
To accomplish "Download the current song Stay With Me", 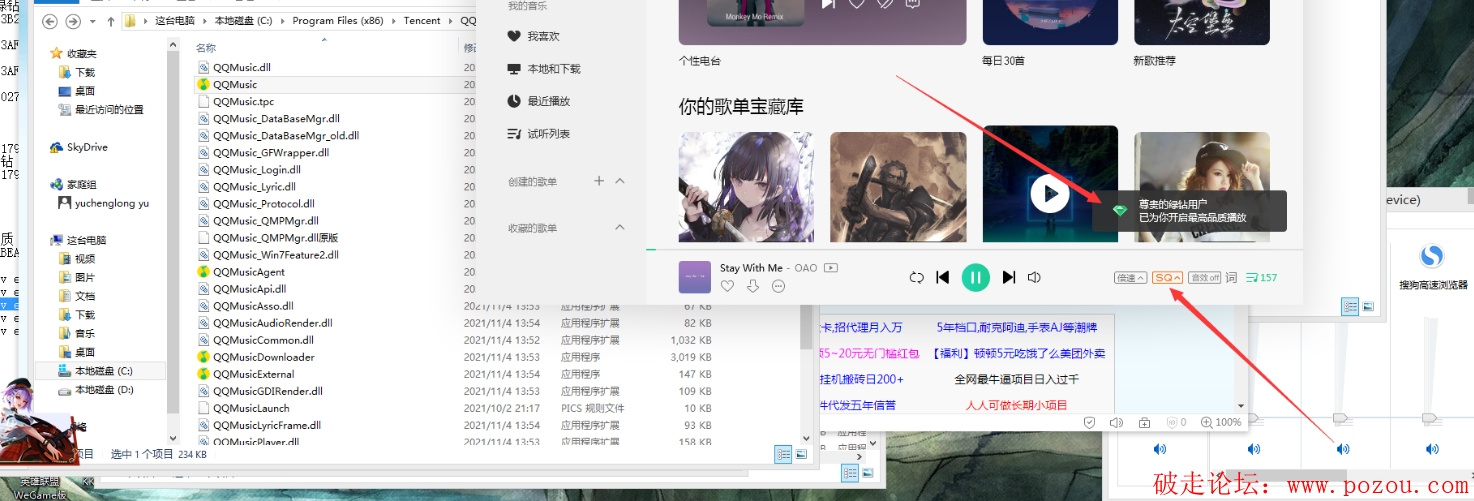I will pyautogui.click(x=753, y=286).
